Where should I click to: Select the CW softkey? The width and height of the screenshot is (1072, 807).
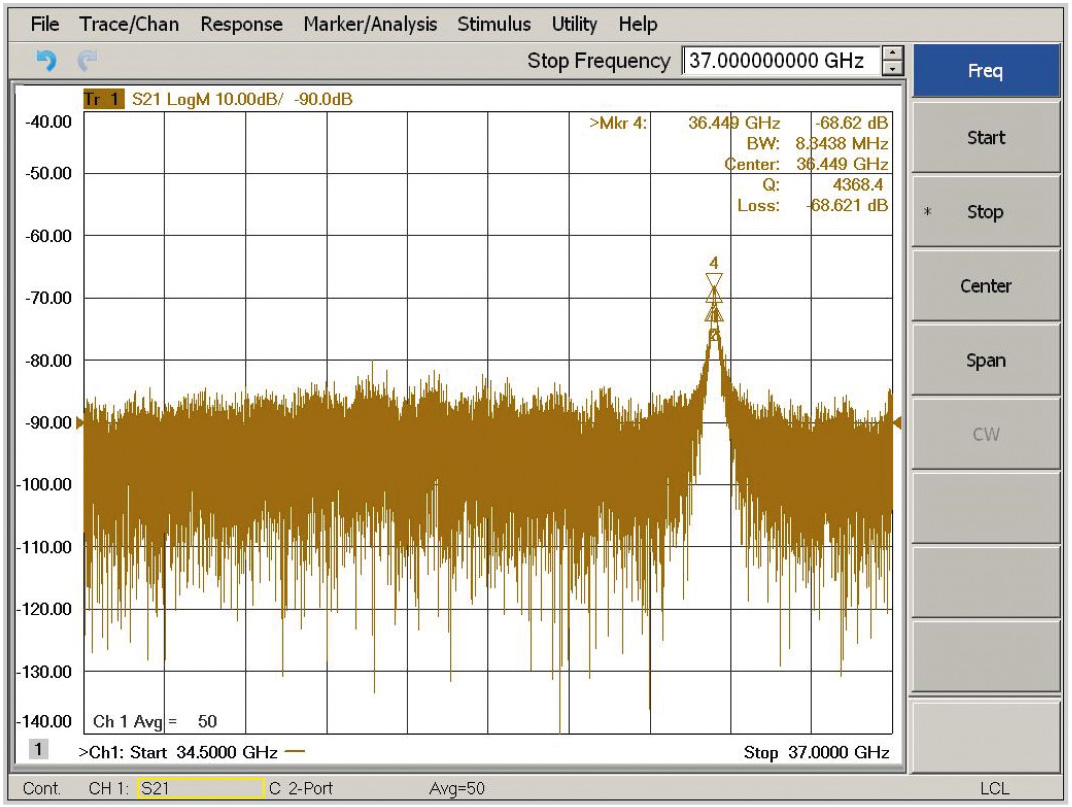(986, 434)
